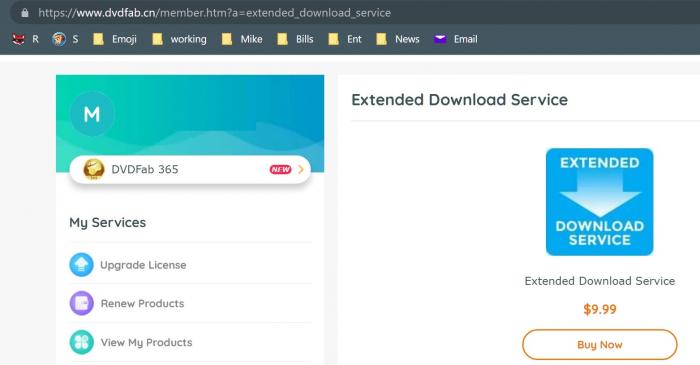Image resolution: width=700 pixels, height=365 pixels.
Task: Open the Emoji bookmarks folder
Action: point(115,39)
